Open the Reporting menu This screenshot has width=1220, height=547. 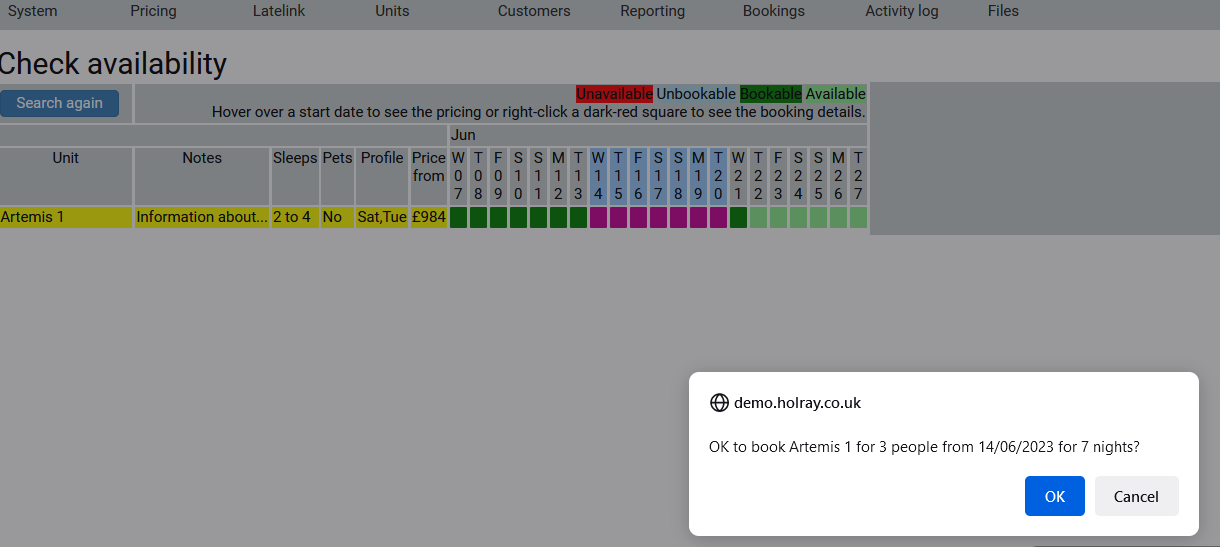click(x=652, y=11)
